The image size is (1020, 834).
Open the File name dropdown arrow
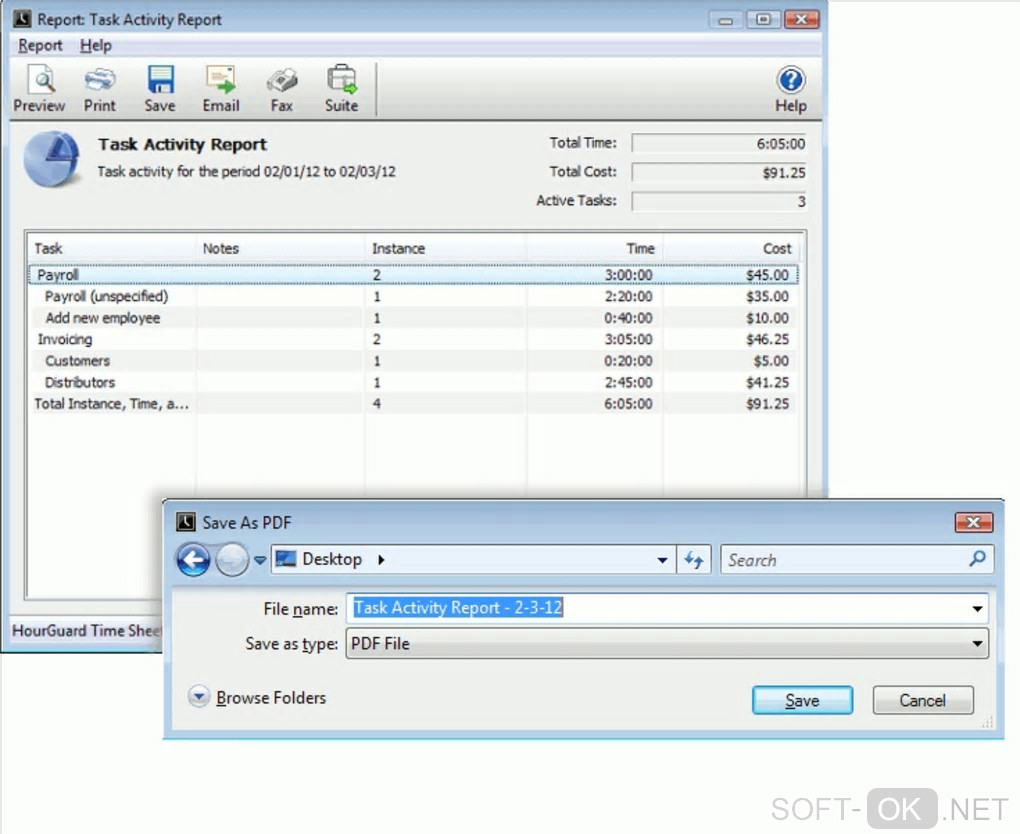click(977, 609)
